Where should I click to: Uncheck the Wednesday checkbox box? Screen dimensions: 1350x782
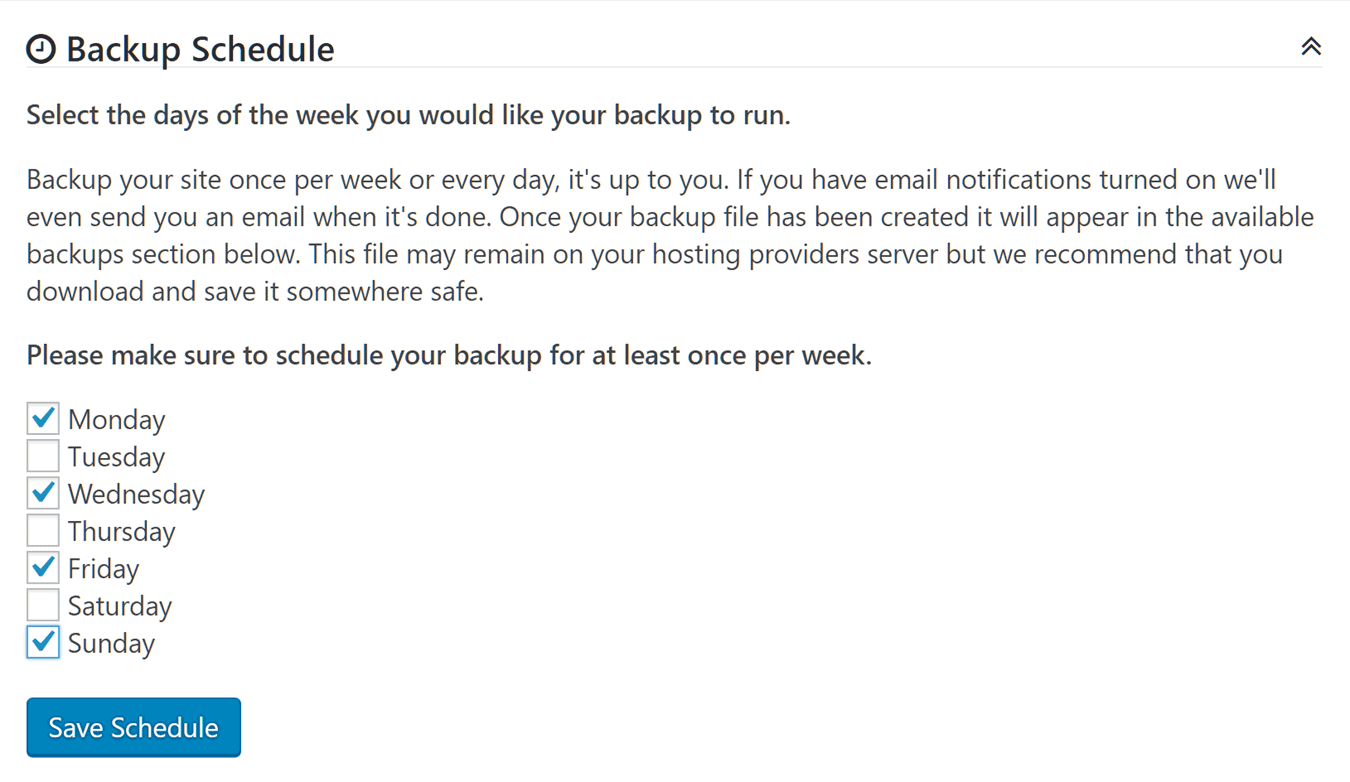tap(43, 493)
